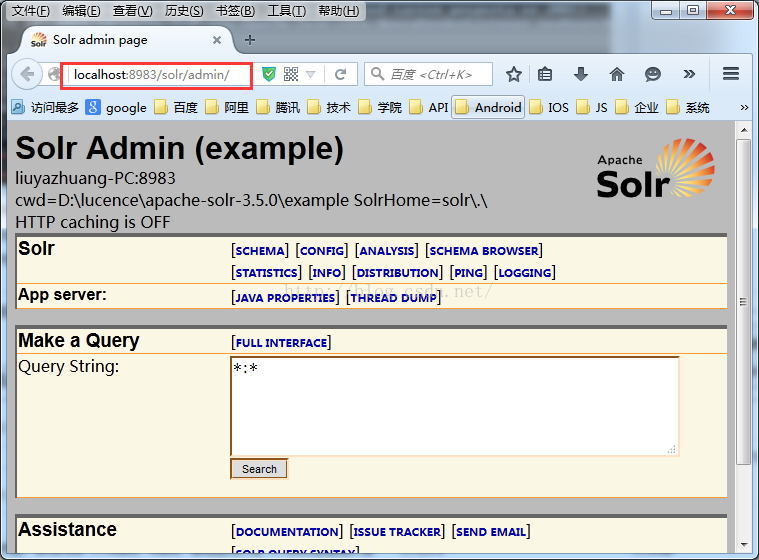Bookmark this page with the star icon
The width and height of the screenshot is (759, 560).
tap(514, 74)
